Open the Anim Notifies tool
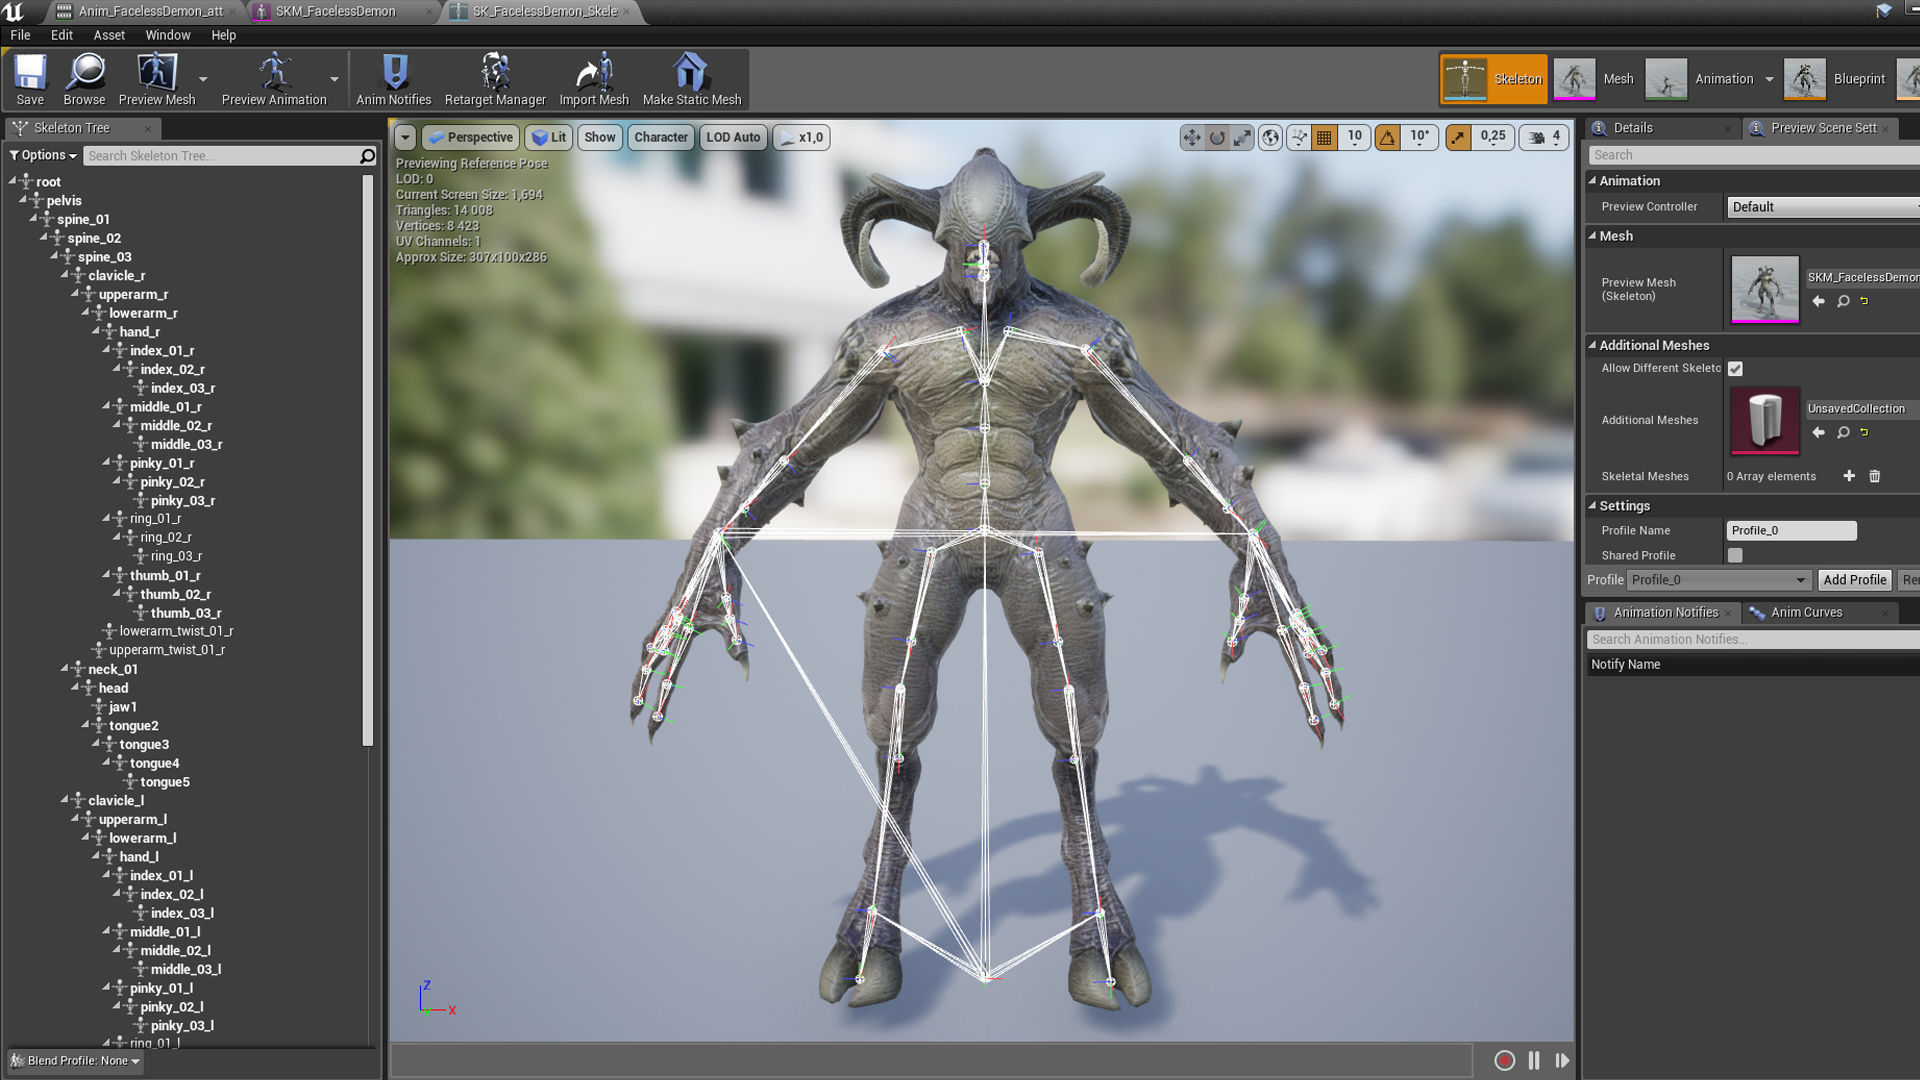This screenshot has height=1080, width=1920. 394,79
